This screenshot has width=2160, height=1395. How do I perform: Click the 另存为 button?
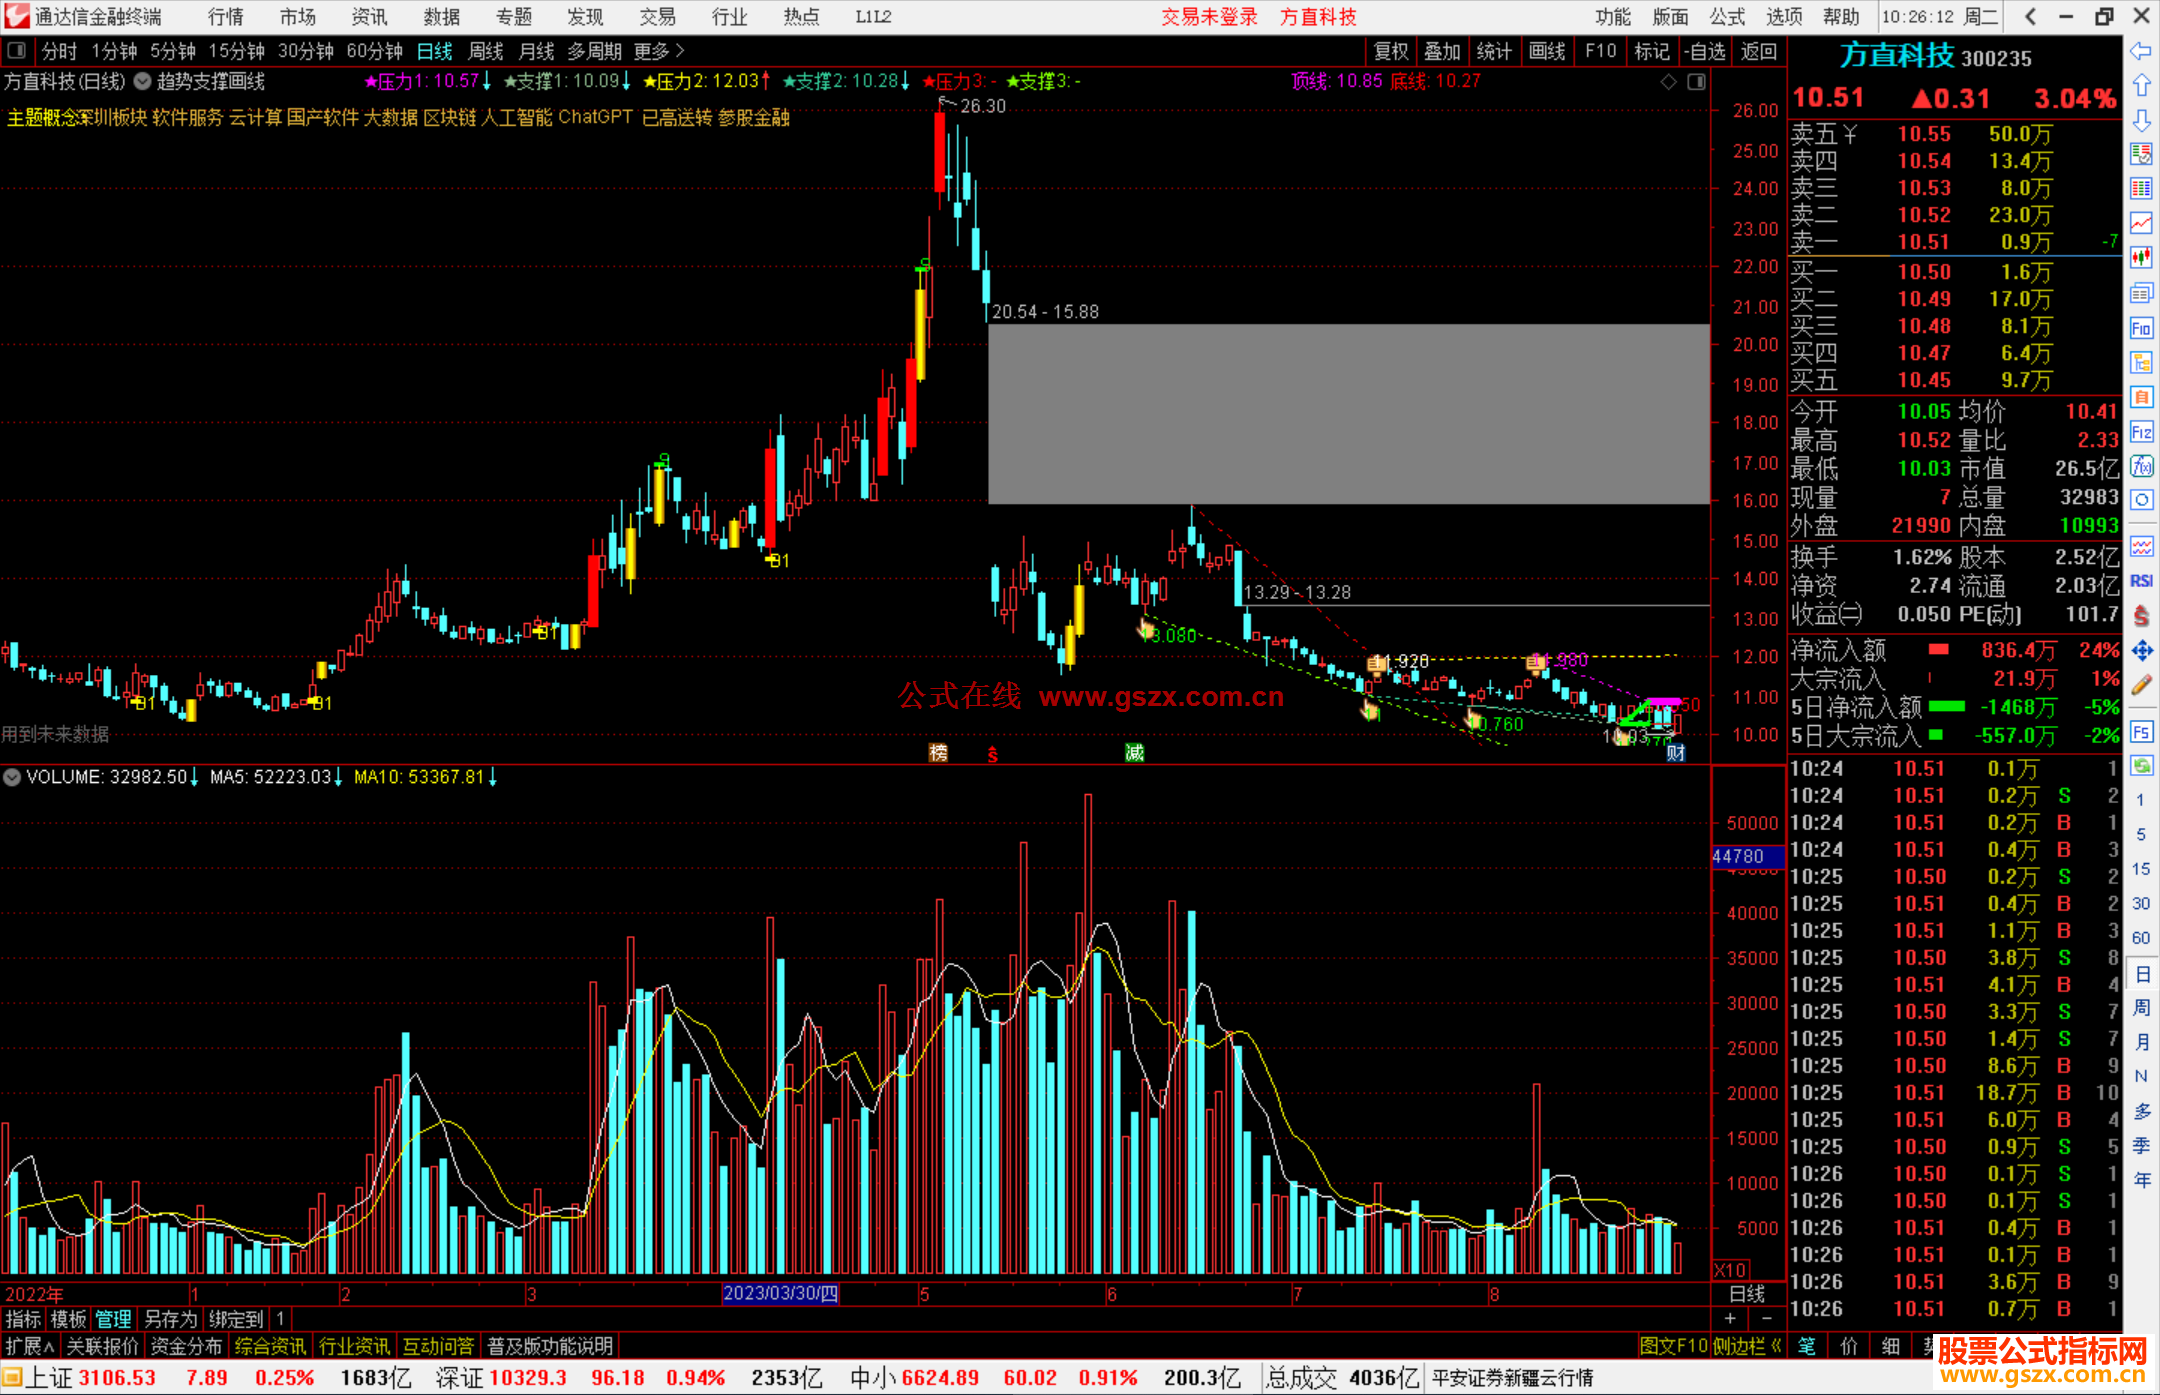pyautogui.click(x=170, y=1319)
